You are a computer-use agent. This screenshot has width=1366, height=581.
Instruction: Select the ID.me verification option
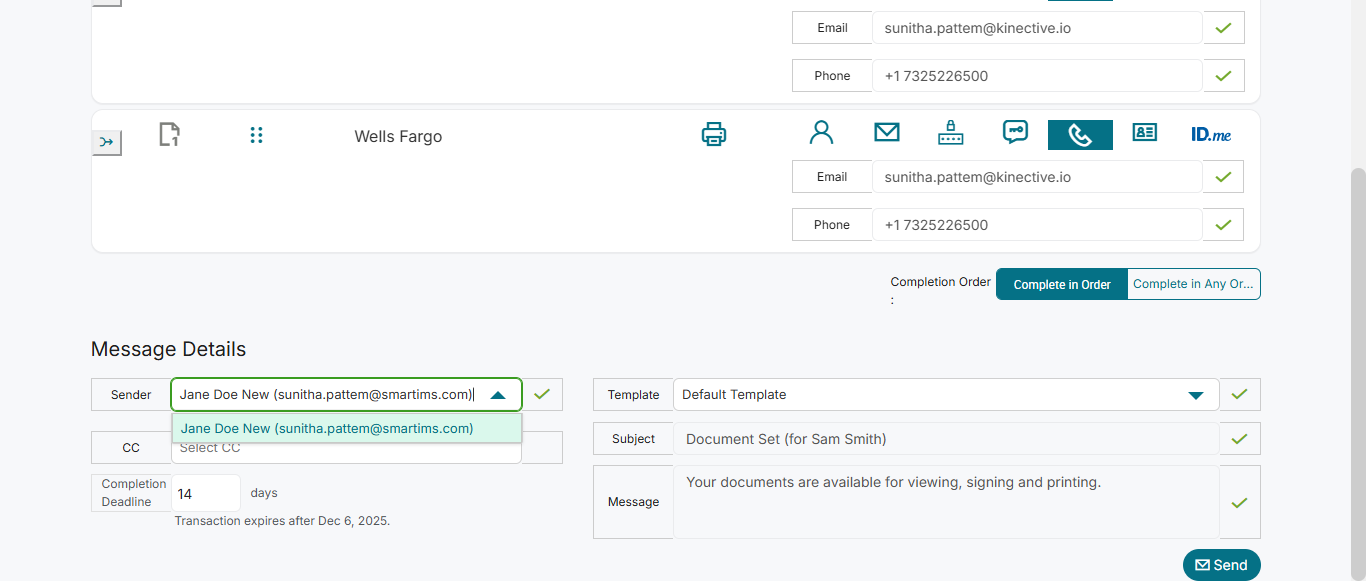[1211, 134]
